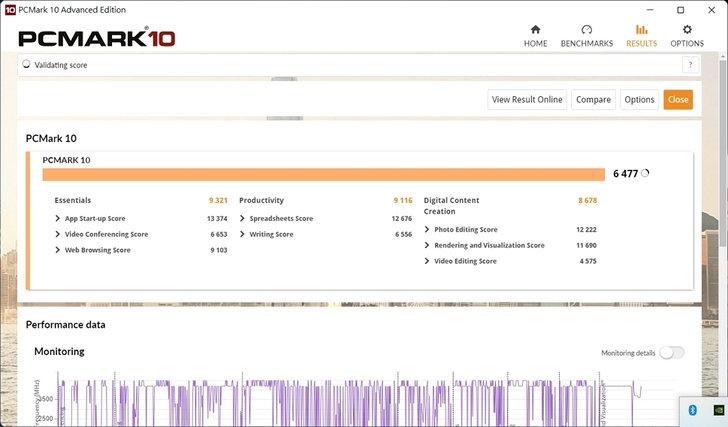Viewport: 728px width, 427px height.
Task: Click the NVIDIA tray icon
Action: 716,410
